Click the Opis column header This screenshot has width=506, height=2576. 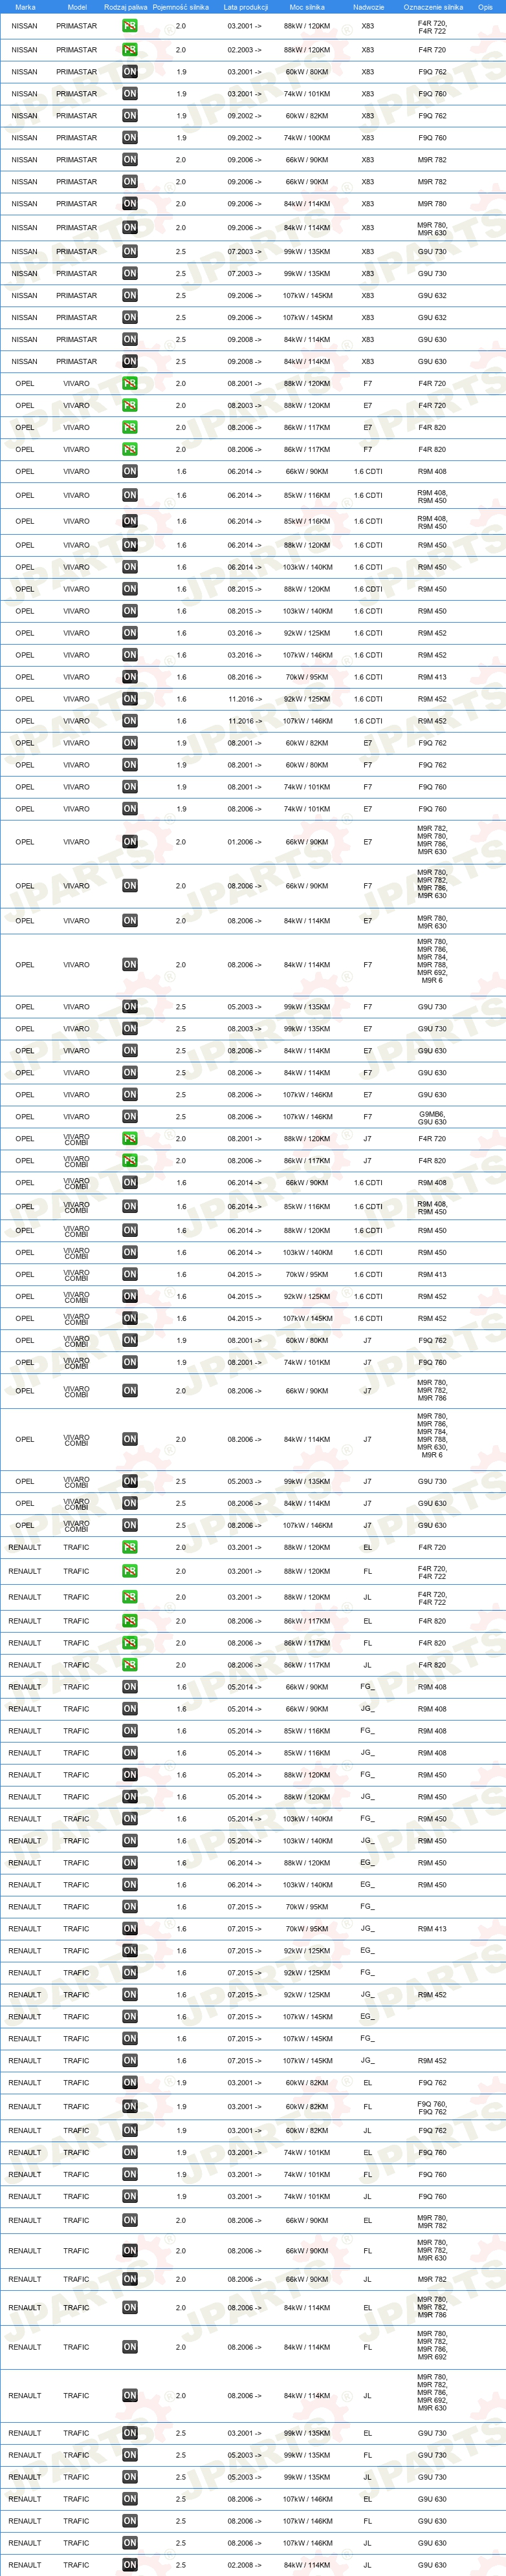(485, 7)
